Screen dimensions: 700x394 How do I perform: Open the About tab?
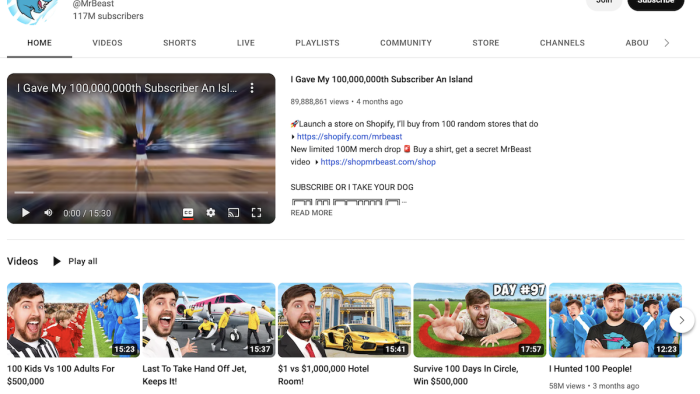(x=637, y=43)
